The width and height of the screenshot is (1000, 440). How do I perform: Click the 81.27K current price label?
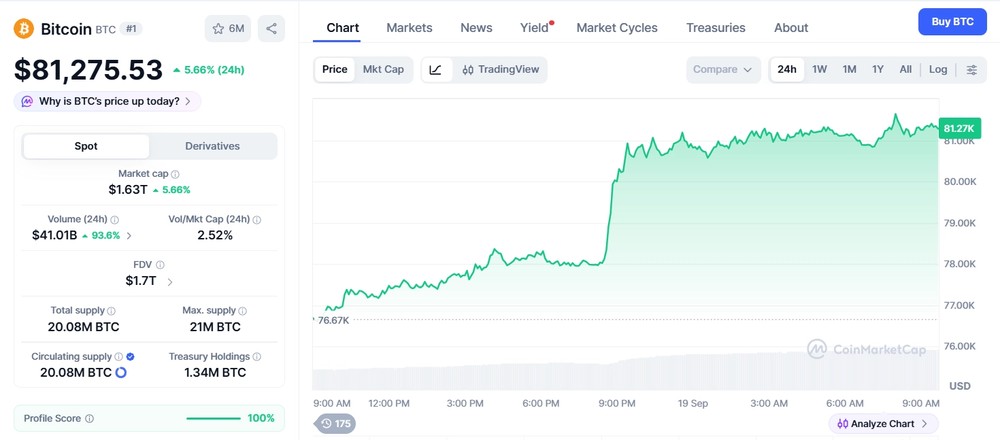[959, 129]
